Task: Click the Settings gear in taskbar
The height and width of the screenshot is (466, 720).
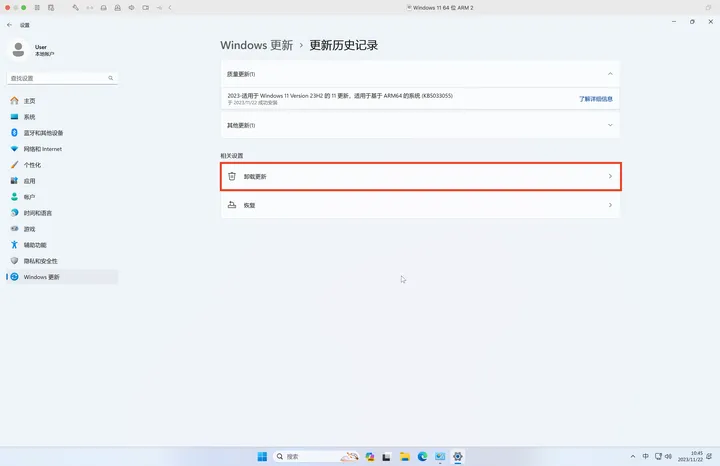Action: tap(458, 456)
